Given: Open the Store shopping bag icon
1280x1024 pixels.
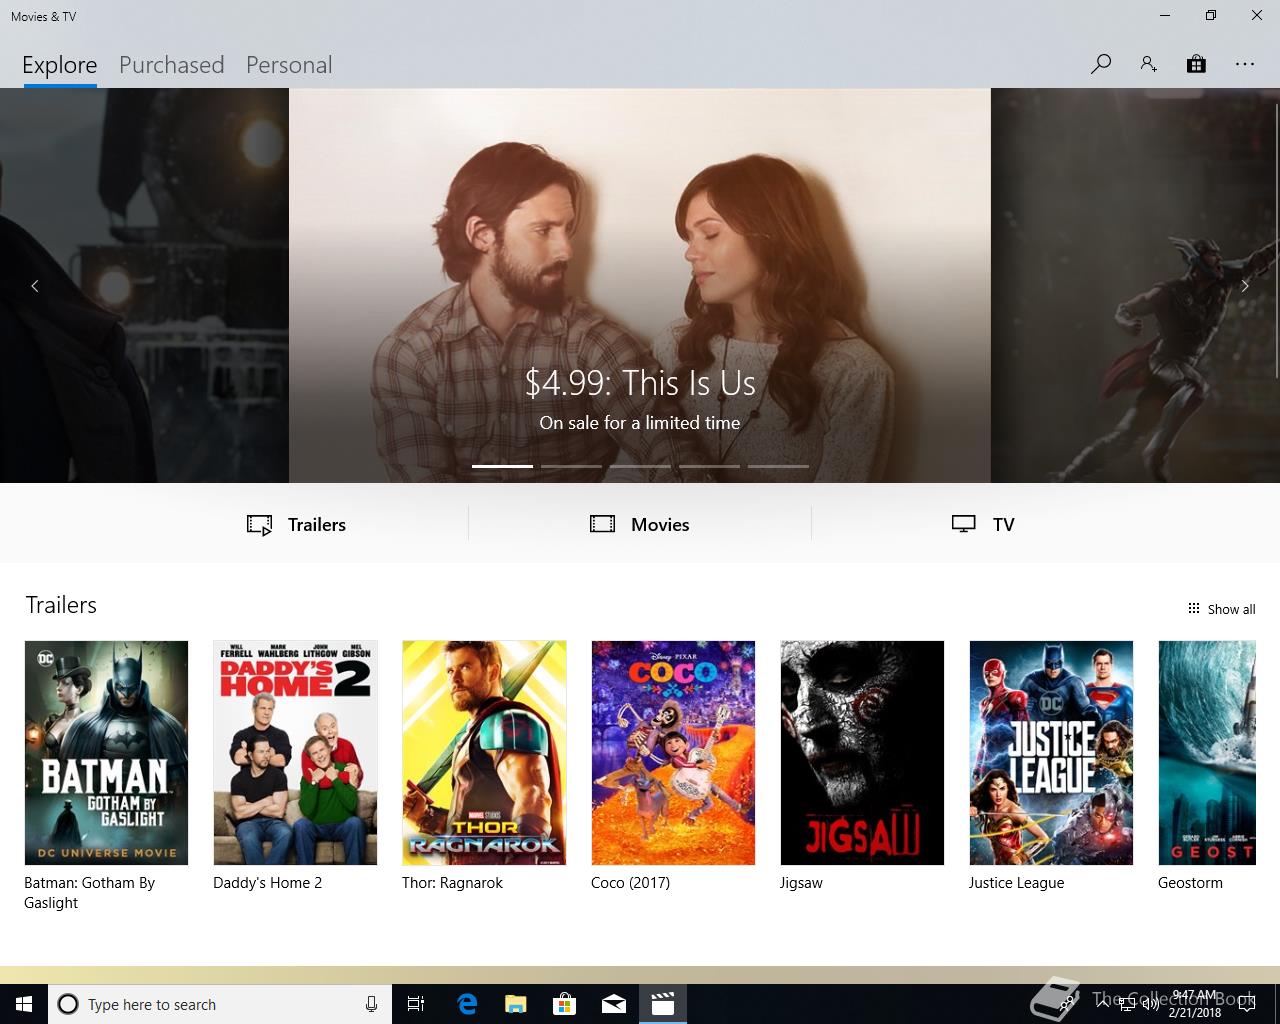Looking at the screenshot, I should click(x=1196, y=64).
